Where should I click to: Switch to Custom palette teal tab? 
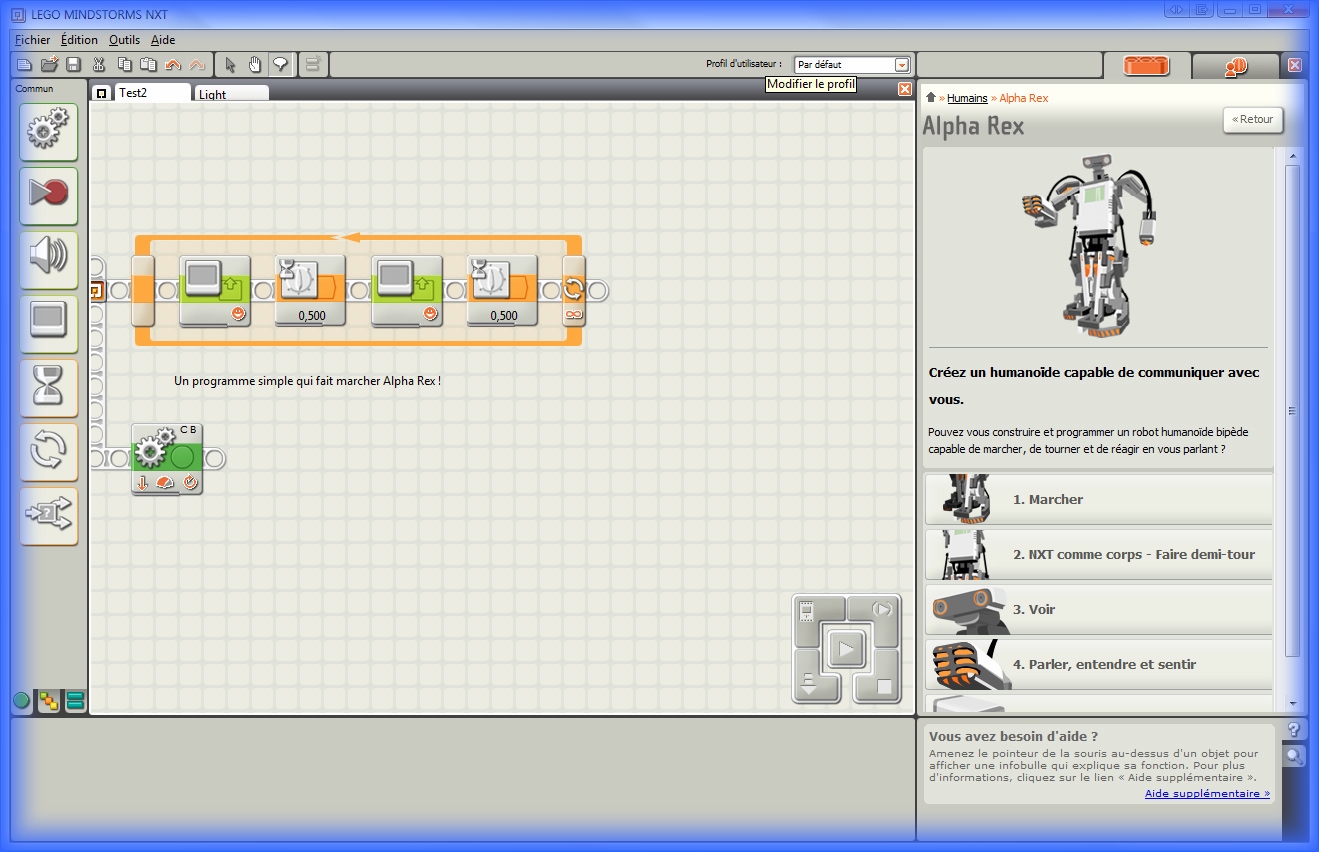[75, 701]
